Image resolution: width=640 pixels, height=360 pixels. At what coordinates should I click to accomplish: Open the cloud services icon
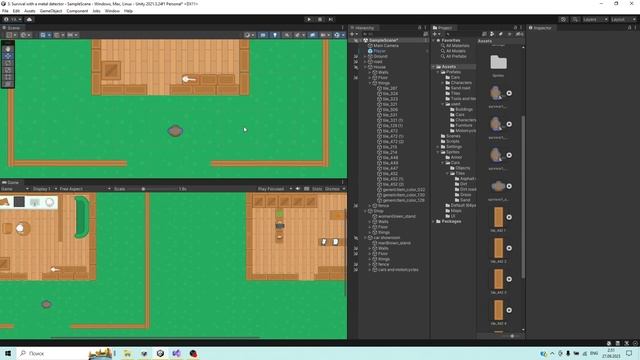click(x=29, y=19)
